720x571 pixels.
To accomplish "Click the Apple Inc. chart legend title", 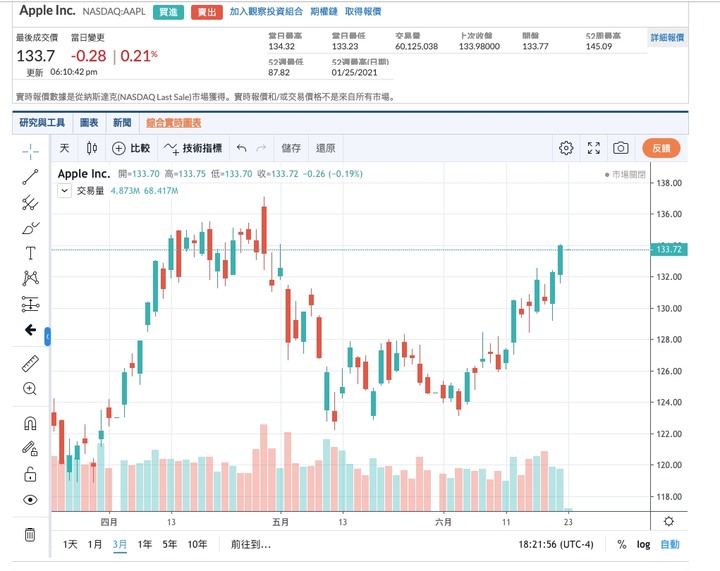I will [84, 174].
